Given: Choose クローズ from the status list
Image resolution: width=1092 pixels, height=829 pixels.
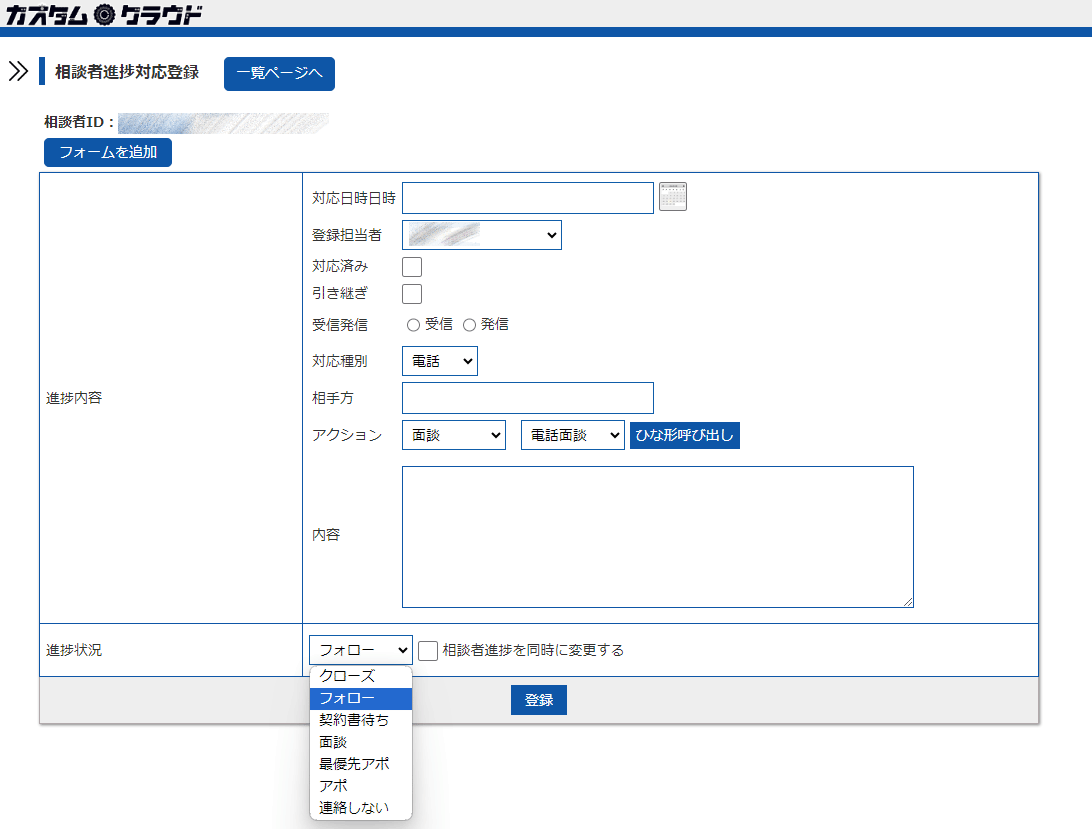Looking at the screenshot, I should [347, 677].
